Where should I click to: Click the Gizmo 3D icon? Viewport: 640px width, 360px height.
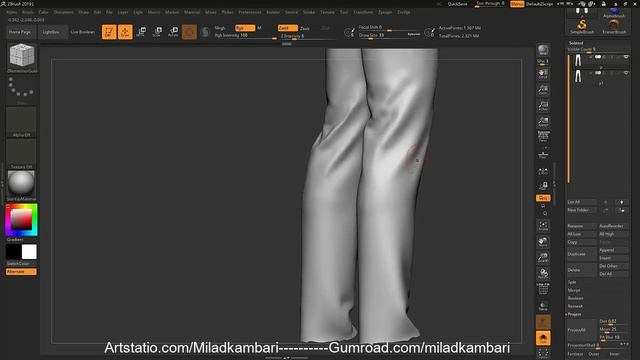[189, 31]
